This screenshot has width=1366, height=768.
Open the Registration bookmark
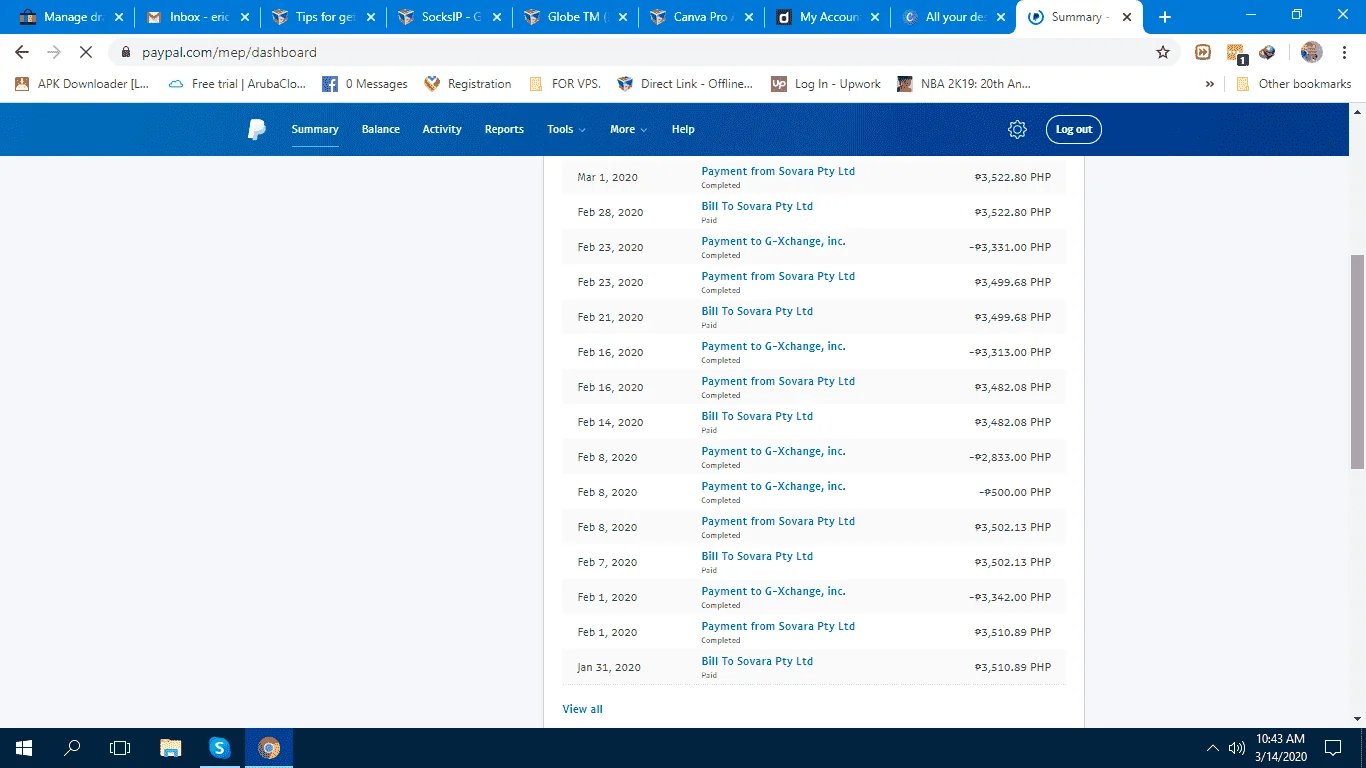tap(468, 84)
